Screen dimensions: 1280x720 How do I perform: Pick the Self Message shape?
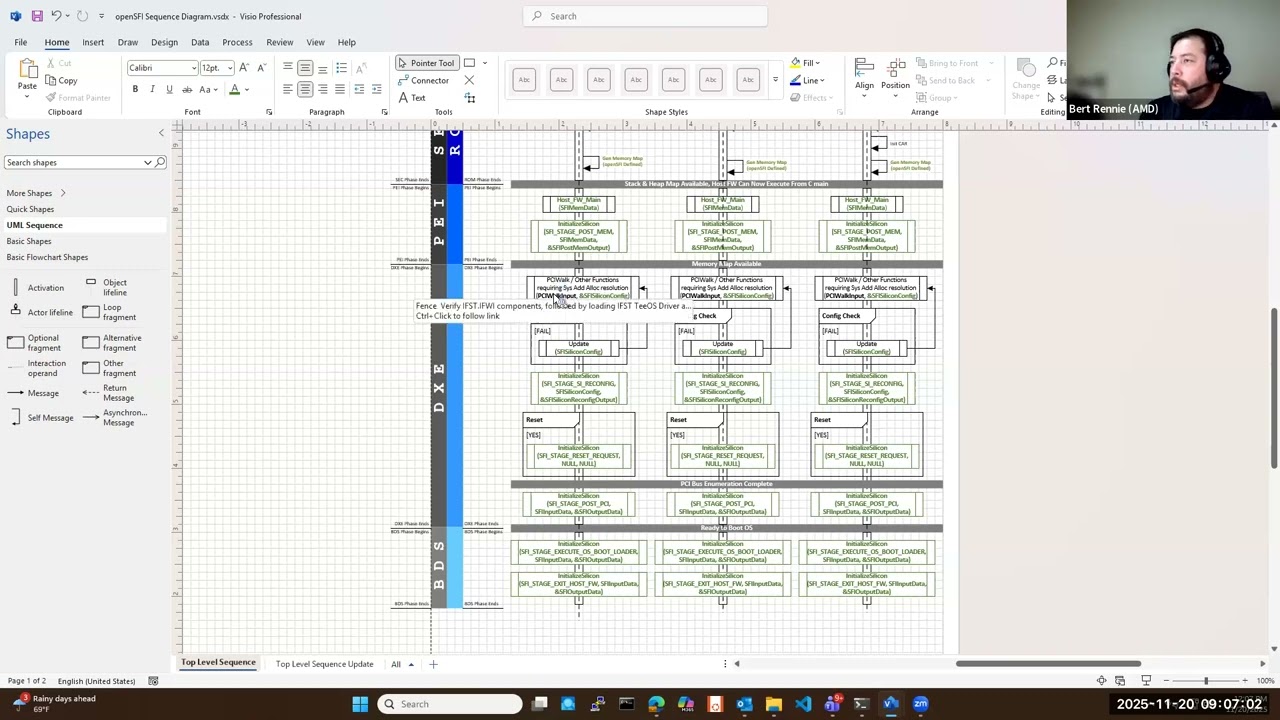[41, 417]
